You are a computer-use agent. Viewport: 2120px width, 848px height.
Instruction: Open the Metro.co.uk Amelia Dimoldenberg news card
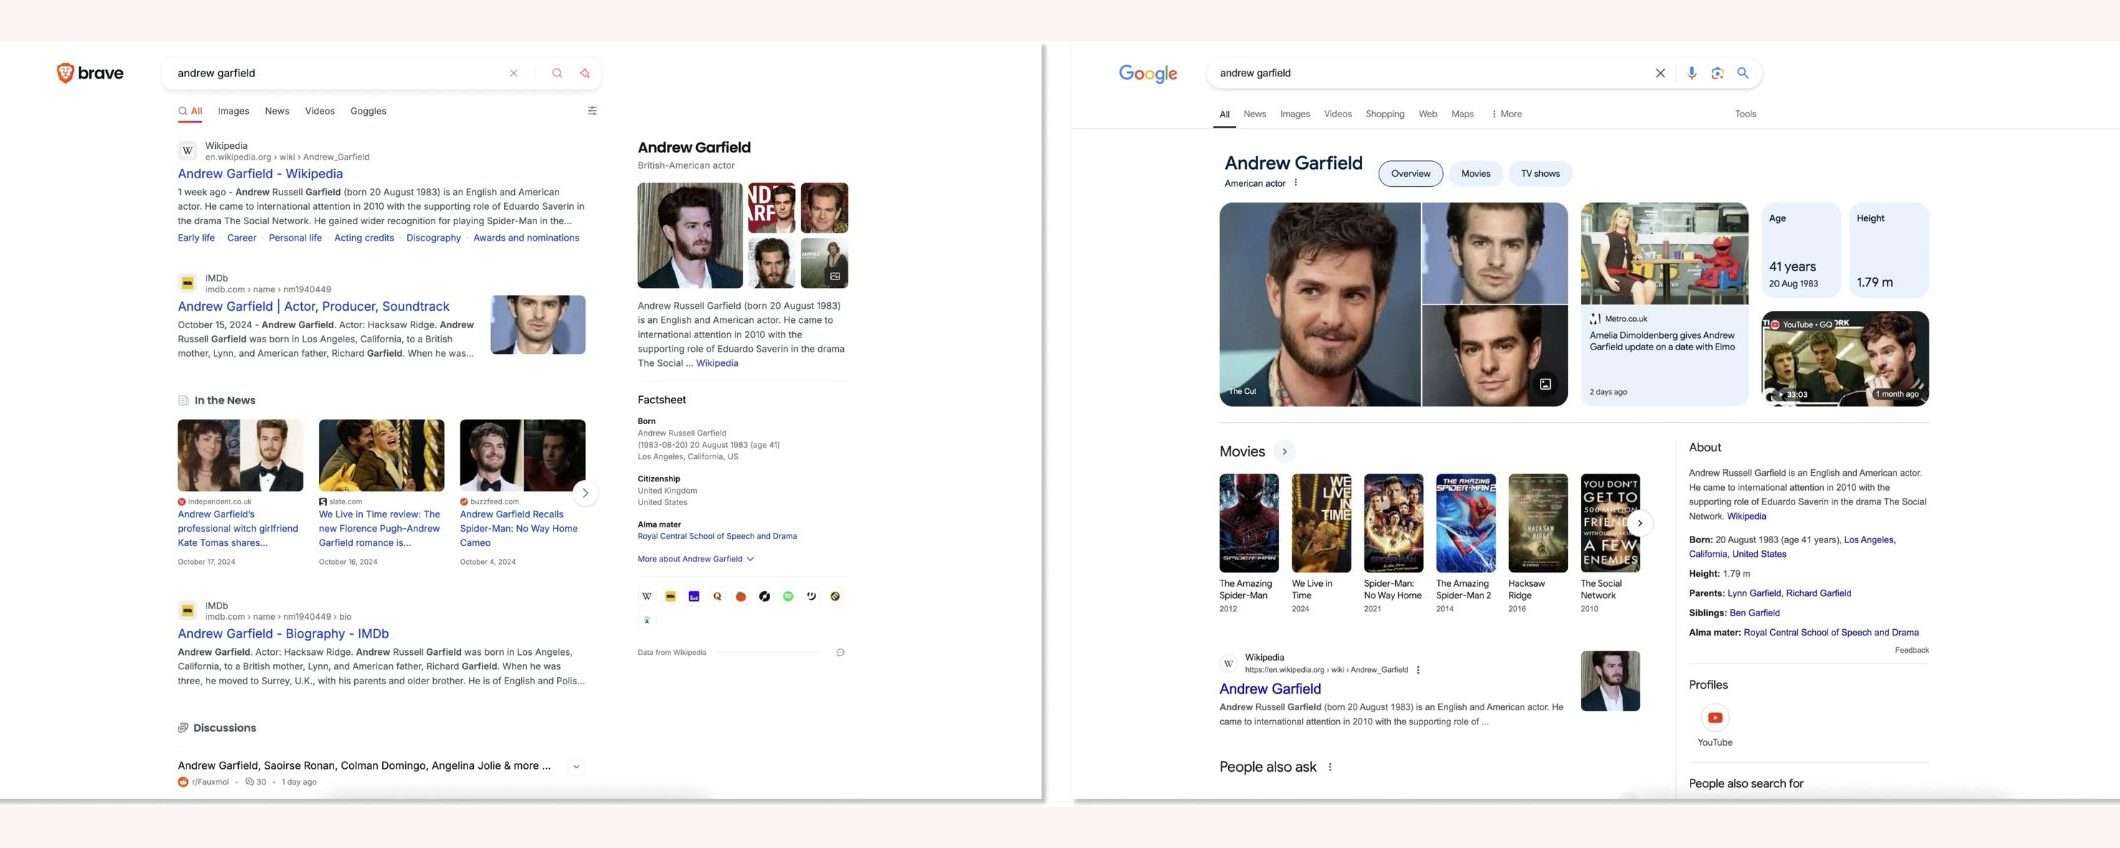click(x=1664, y=304)
